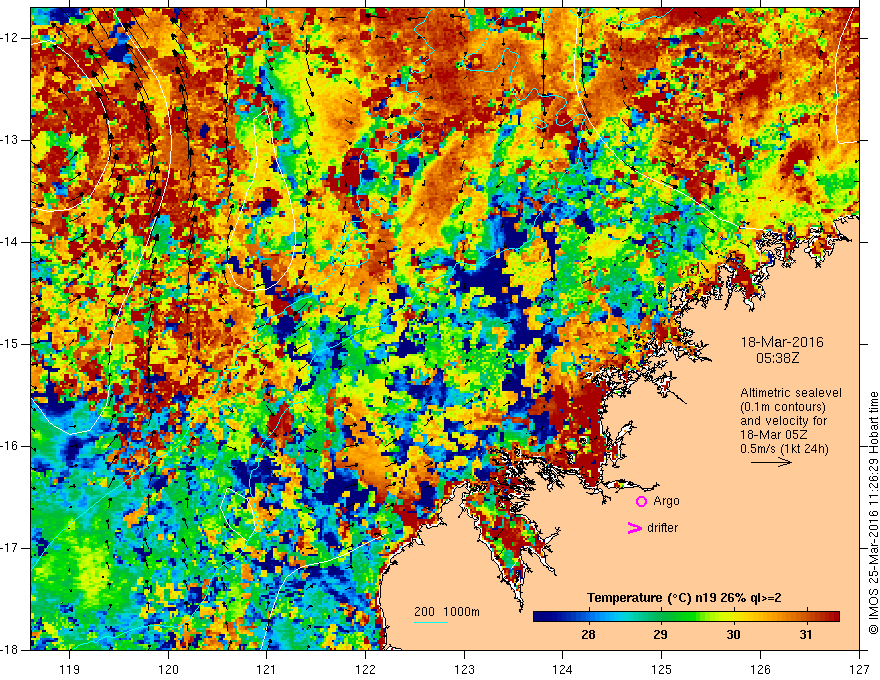The height and width of the screenshot is (680, 880).
Task: Click longitude label '122' on the axis
Action: [x=365, y=669]
